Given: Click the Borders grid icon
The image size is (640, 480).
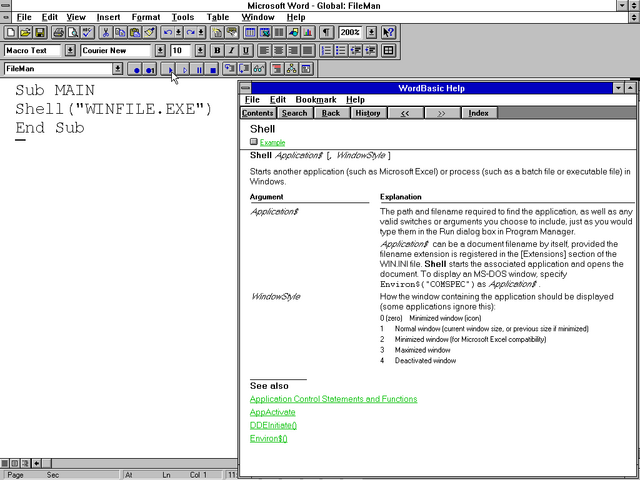Looking at the screenshot, I should (389, 51).
